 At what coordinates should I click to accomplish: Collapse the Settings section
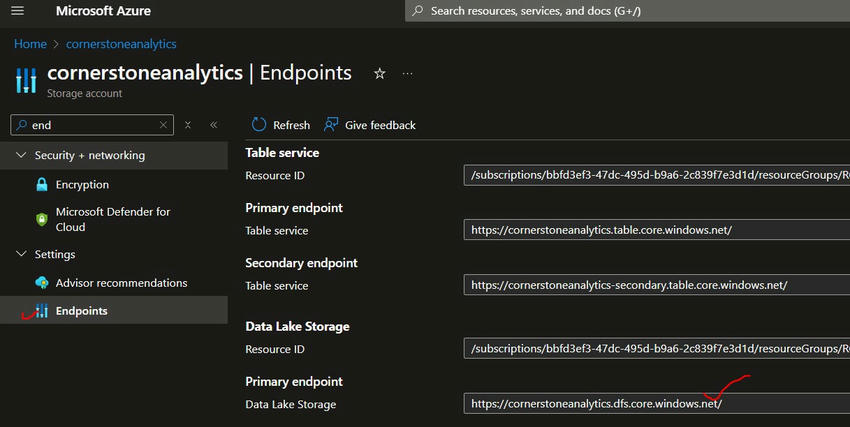click(x=22, y=254)
